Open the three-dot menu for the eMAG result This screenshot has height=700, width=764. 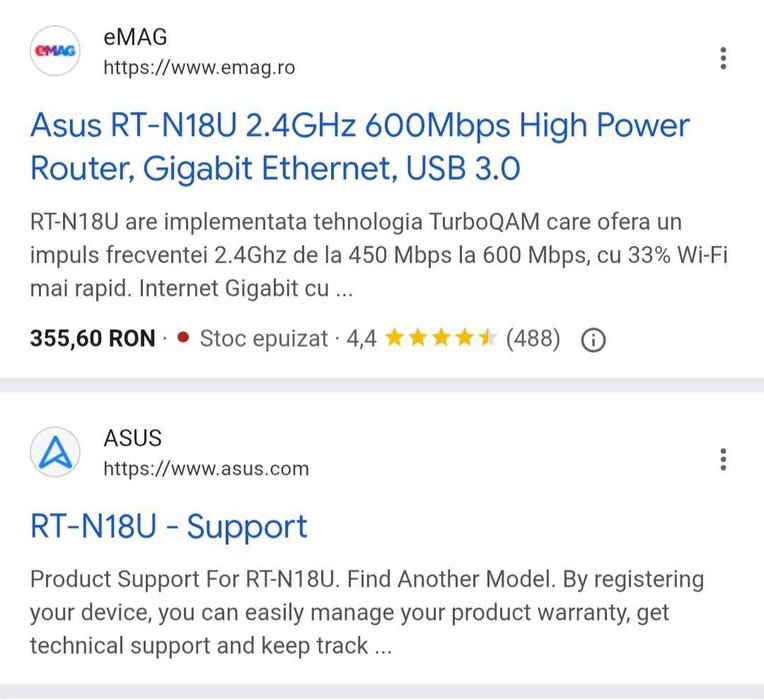[x=723, y=58]
